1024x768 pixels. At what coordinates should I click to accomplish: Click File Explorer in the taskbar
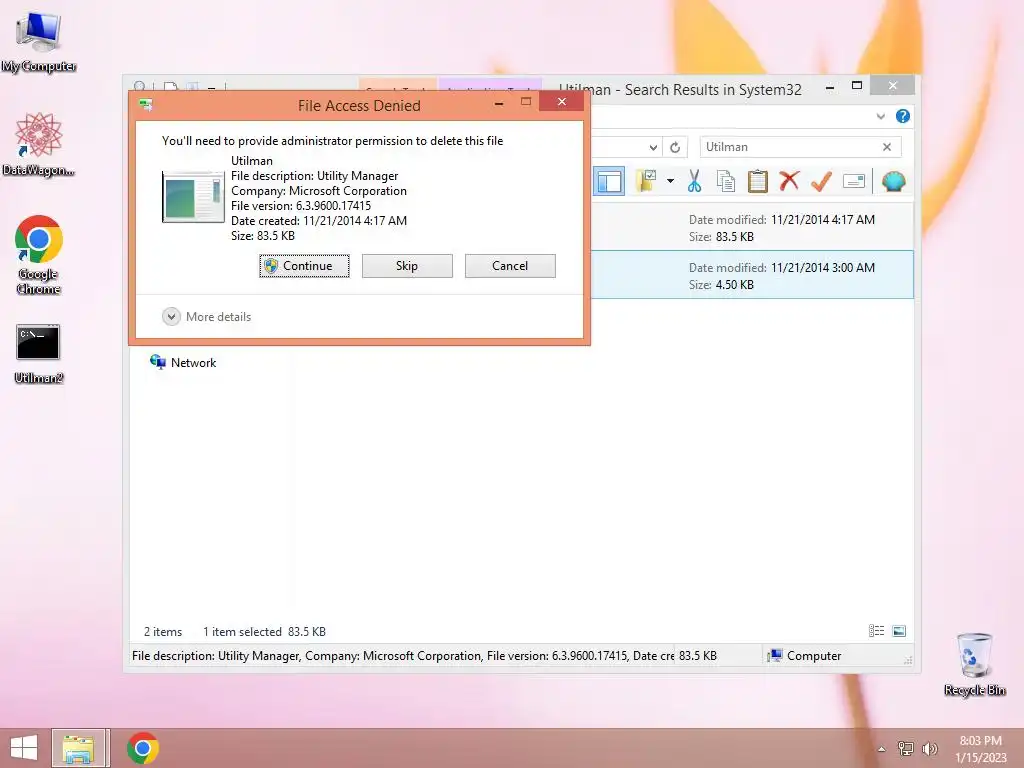click(x=78, y=748)
